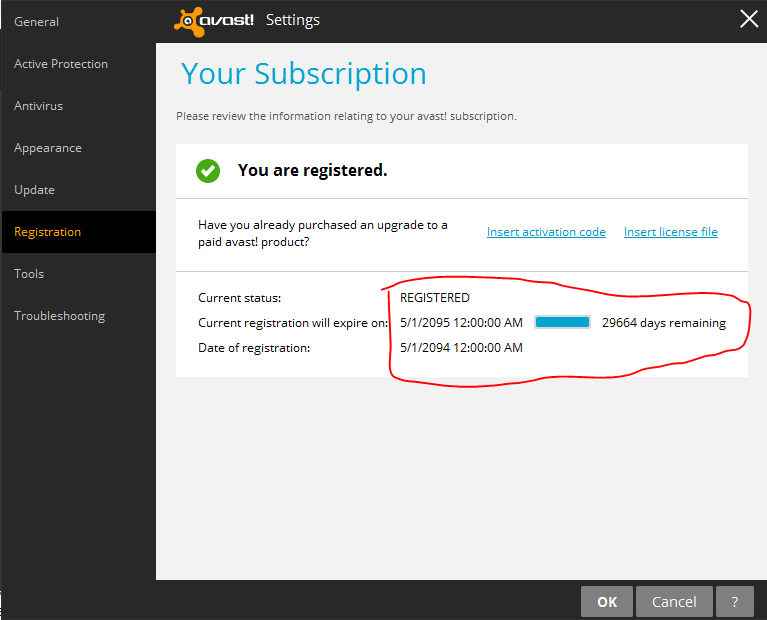Click the 'You are registered.' text
The height and width of the screenshot is (620, 767).
(313, 170)
